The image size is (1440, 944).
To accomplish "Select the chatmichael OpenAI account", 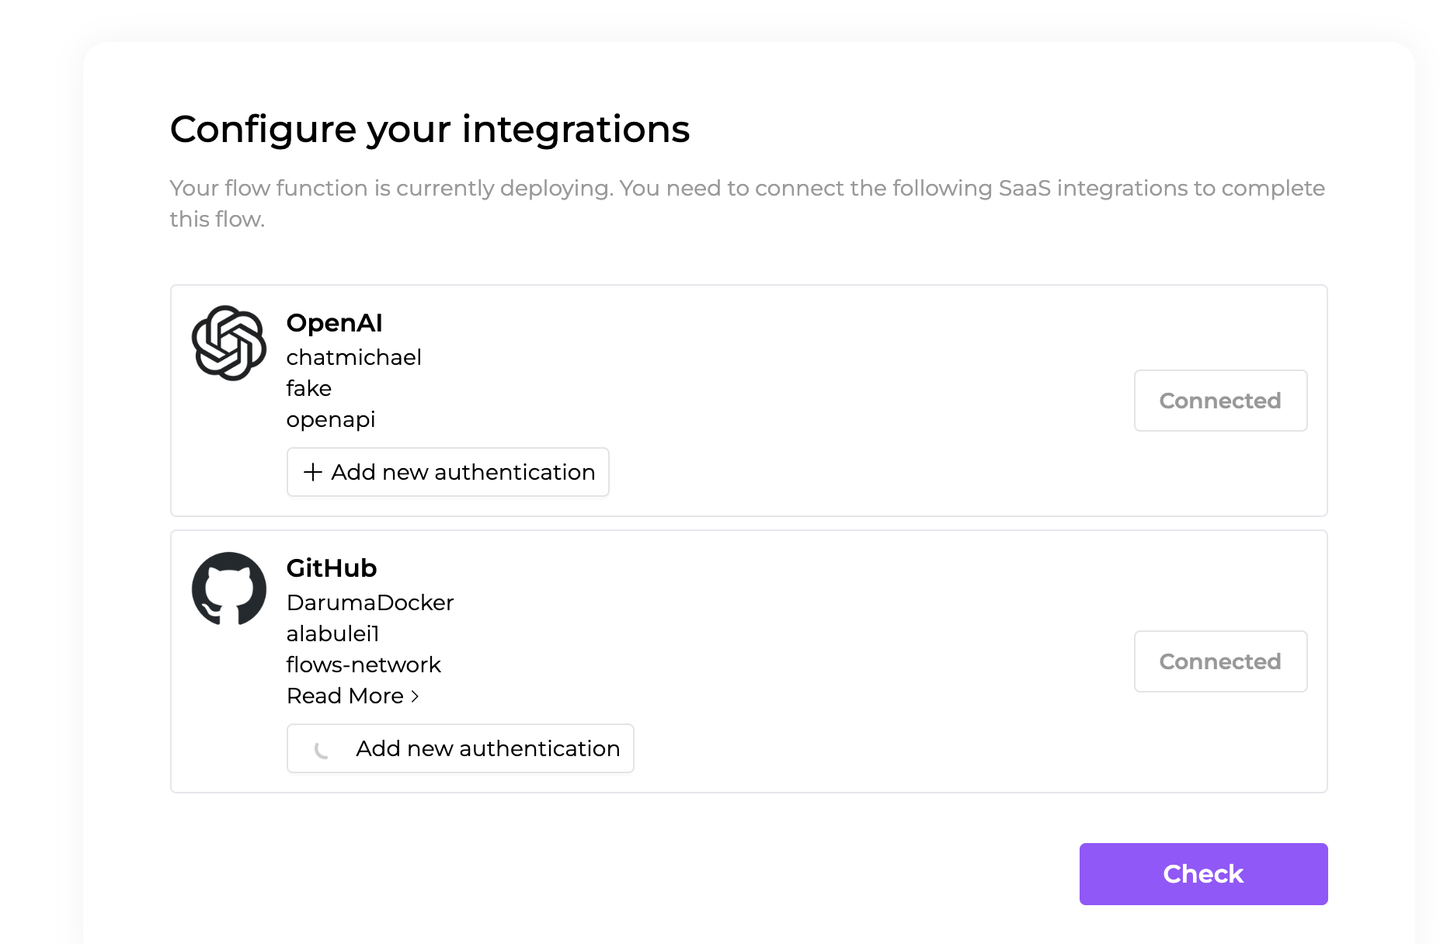I will pos(354,357).
